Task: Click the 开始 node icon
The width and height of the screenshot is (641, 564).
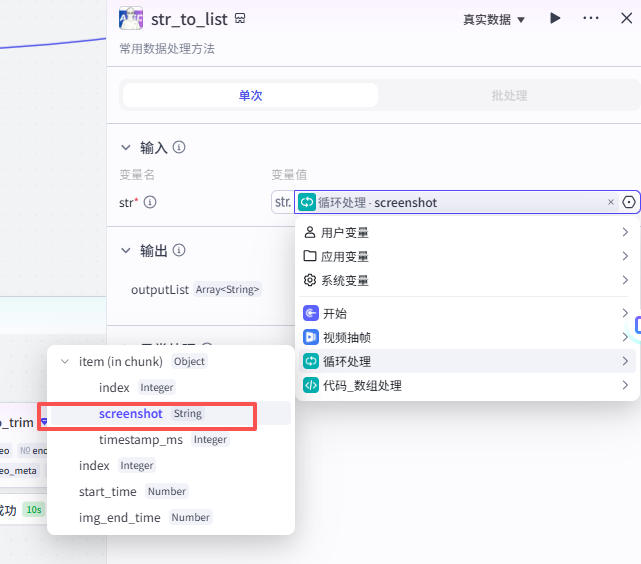Action: (311, 313)
